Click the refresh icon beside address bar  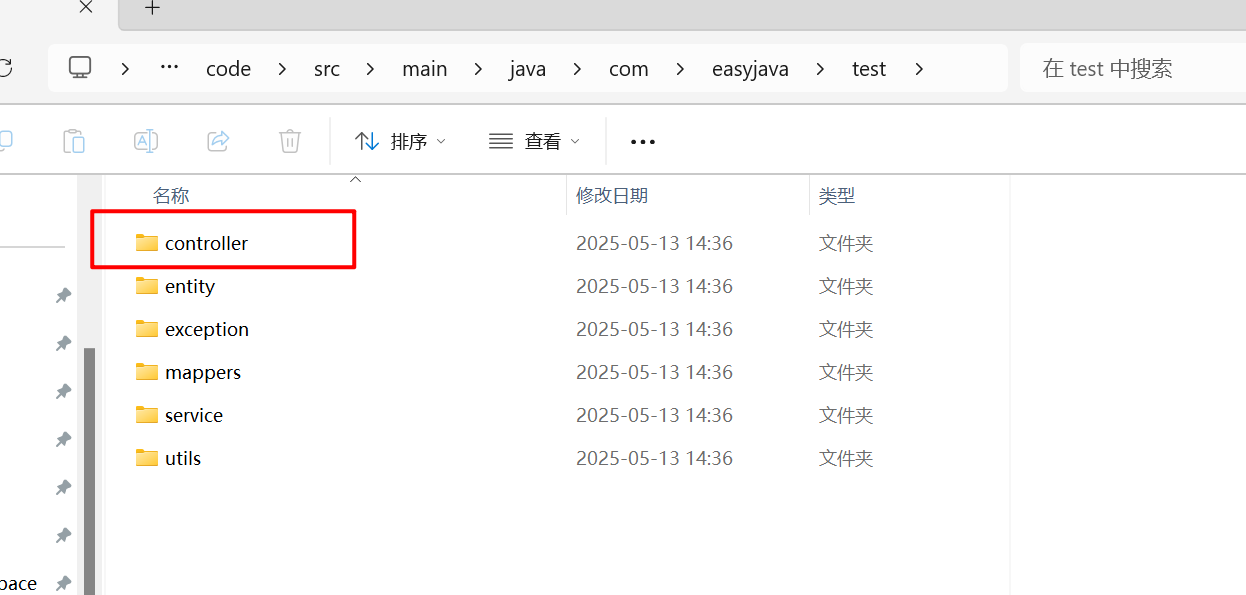coord(5,68)
